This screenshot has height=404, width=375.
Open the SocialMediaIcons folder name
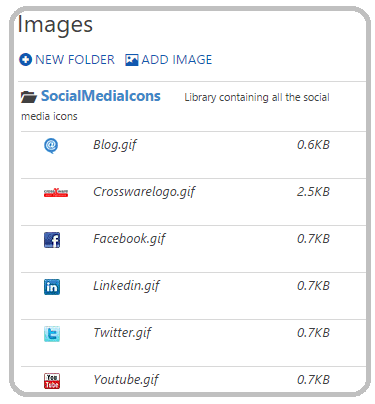pyautogui.click(x=101, y=96)
